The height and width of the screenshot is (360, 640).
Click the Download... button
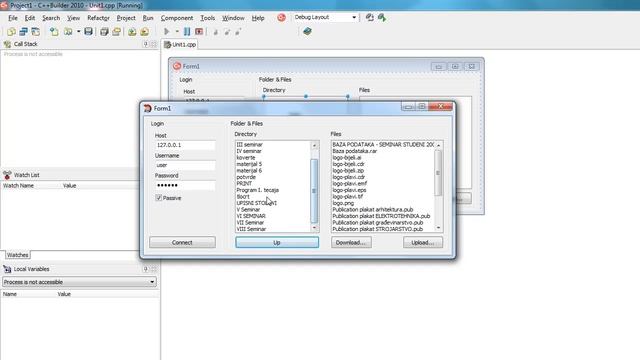(x=351, y=242)
